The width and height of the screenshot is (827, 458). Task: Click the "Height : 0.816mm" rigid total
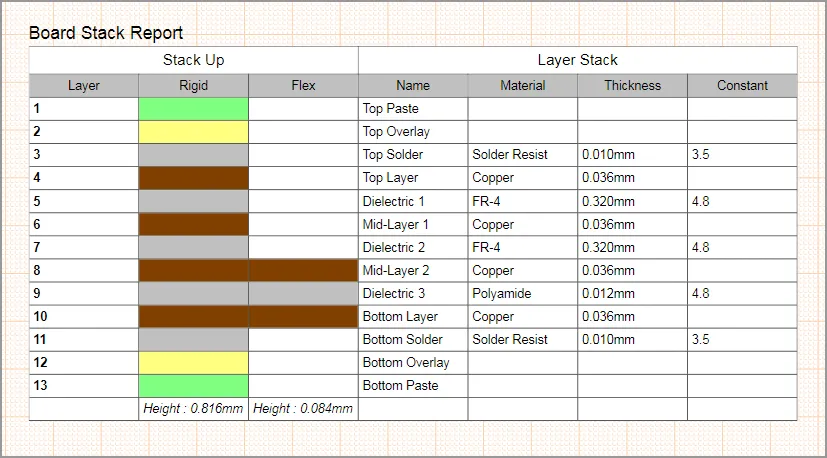pyautogui.click(x=194, y=408)
